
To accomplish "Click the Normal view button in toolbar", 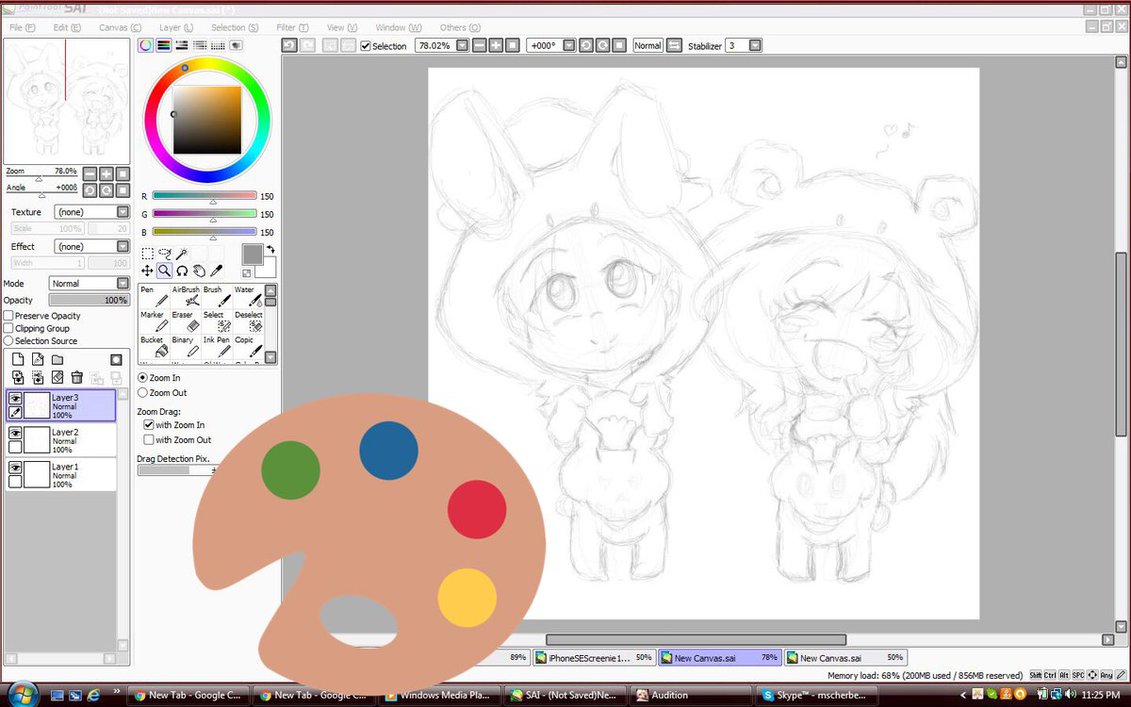I will [x=648, y=45].
